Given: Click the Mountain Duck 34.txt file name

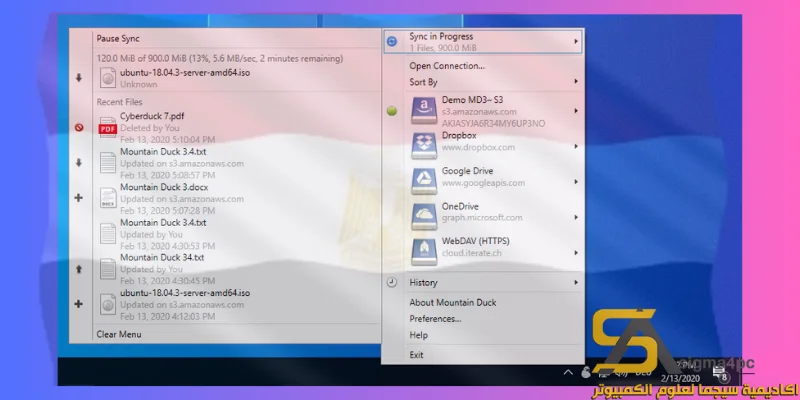Looking at the screenshot, I should pyautogui.click(x=162, y=258).
